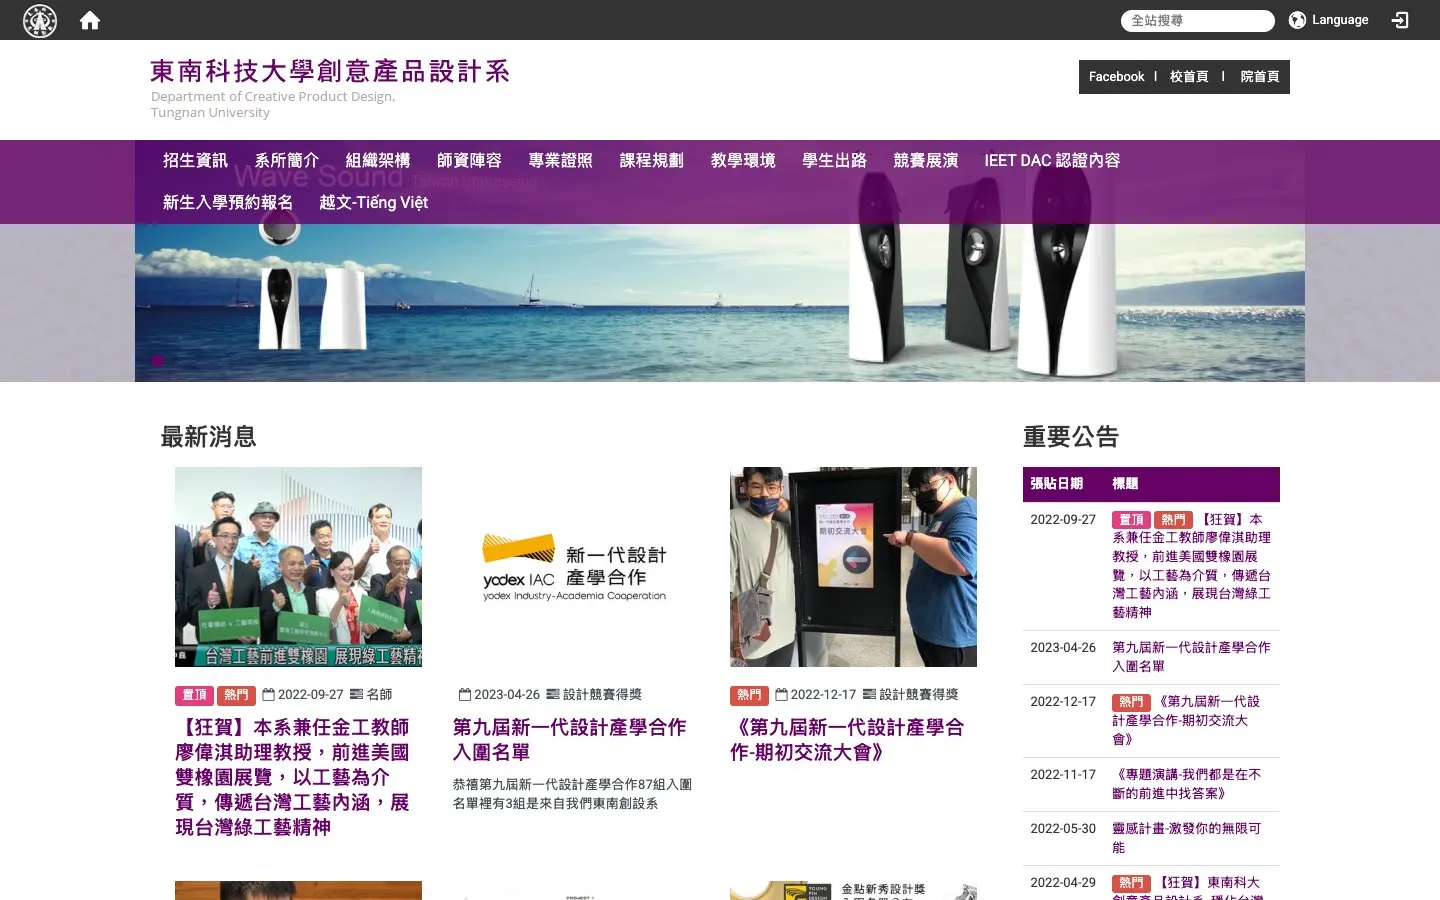This screenshot has height=900, width=1440.
Task: Open the 2022-09-27 announcement in 重要公告
Action: [x=1192, y=566]
